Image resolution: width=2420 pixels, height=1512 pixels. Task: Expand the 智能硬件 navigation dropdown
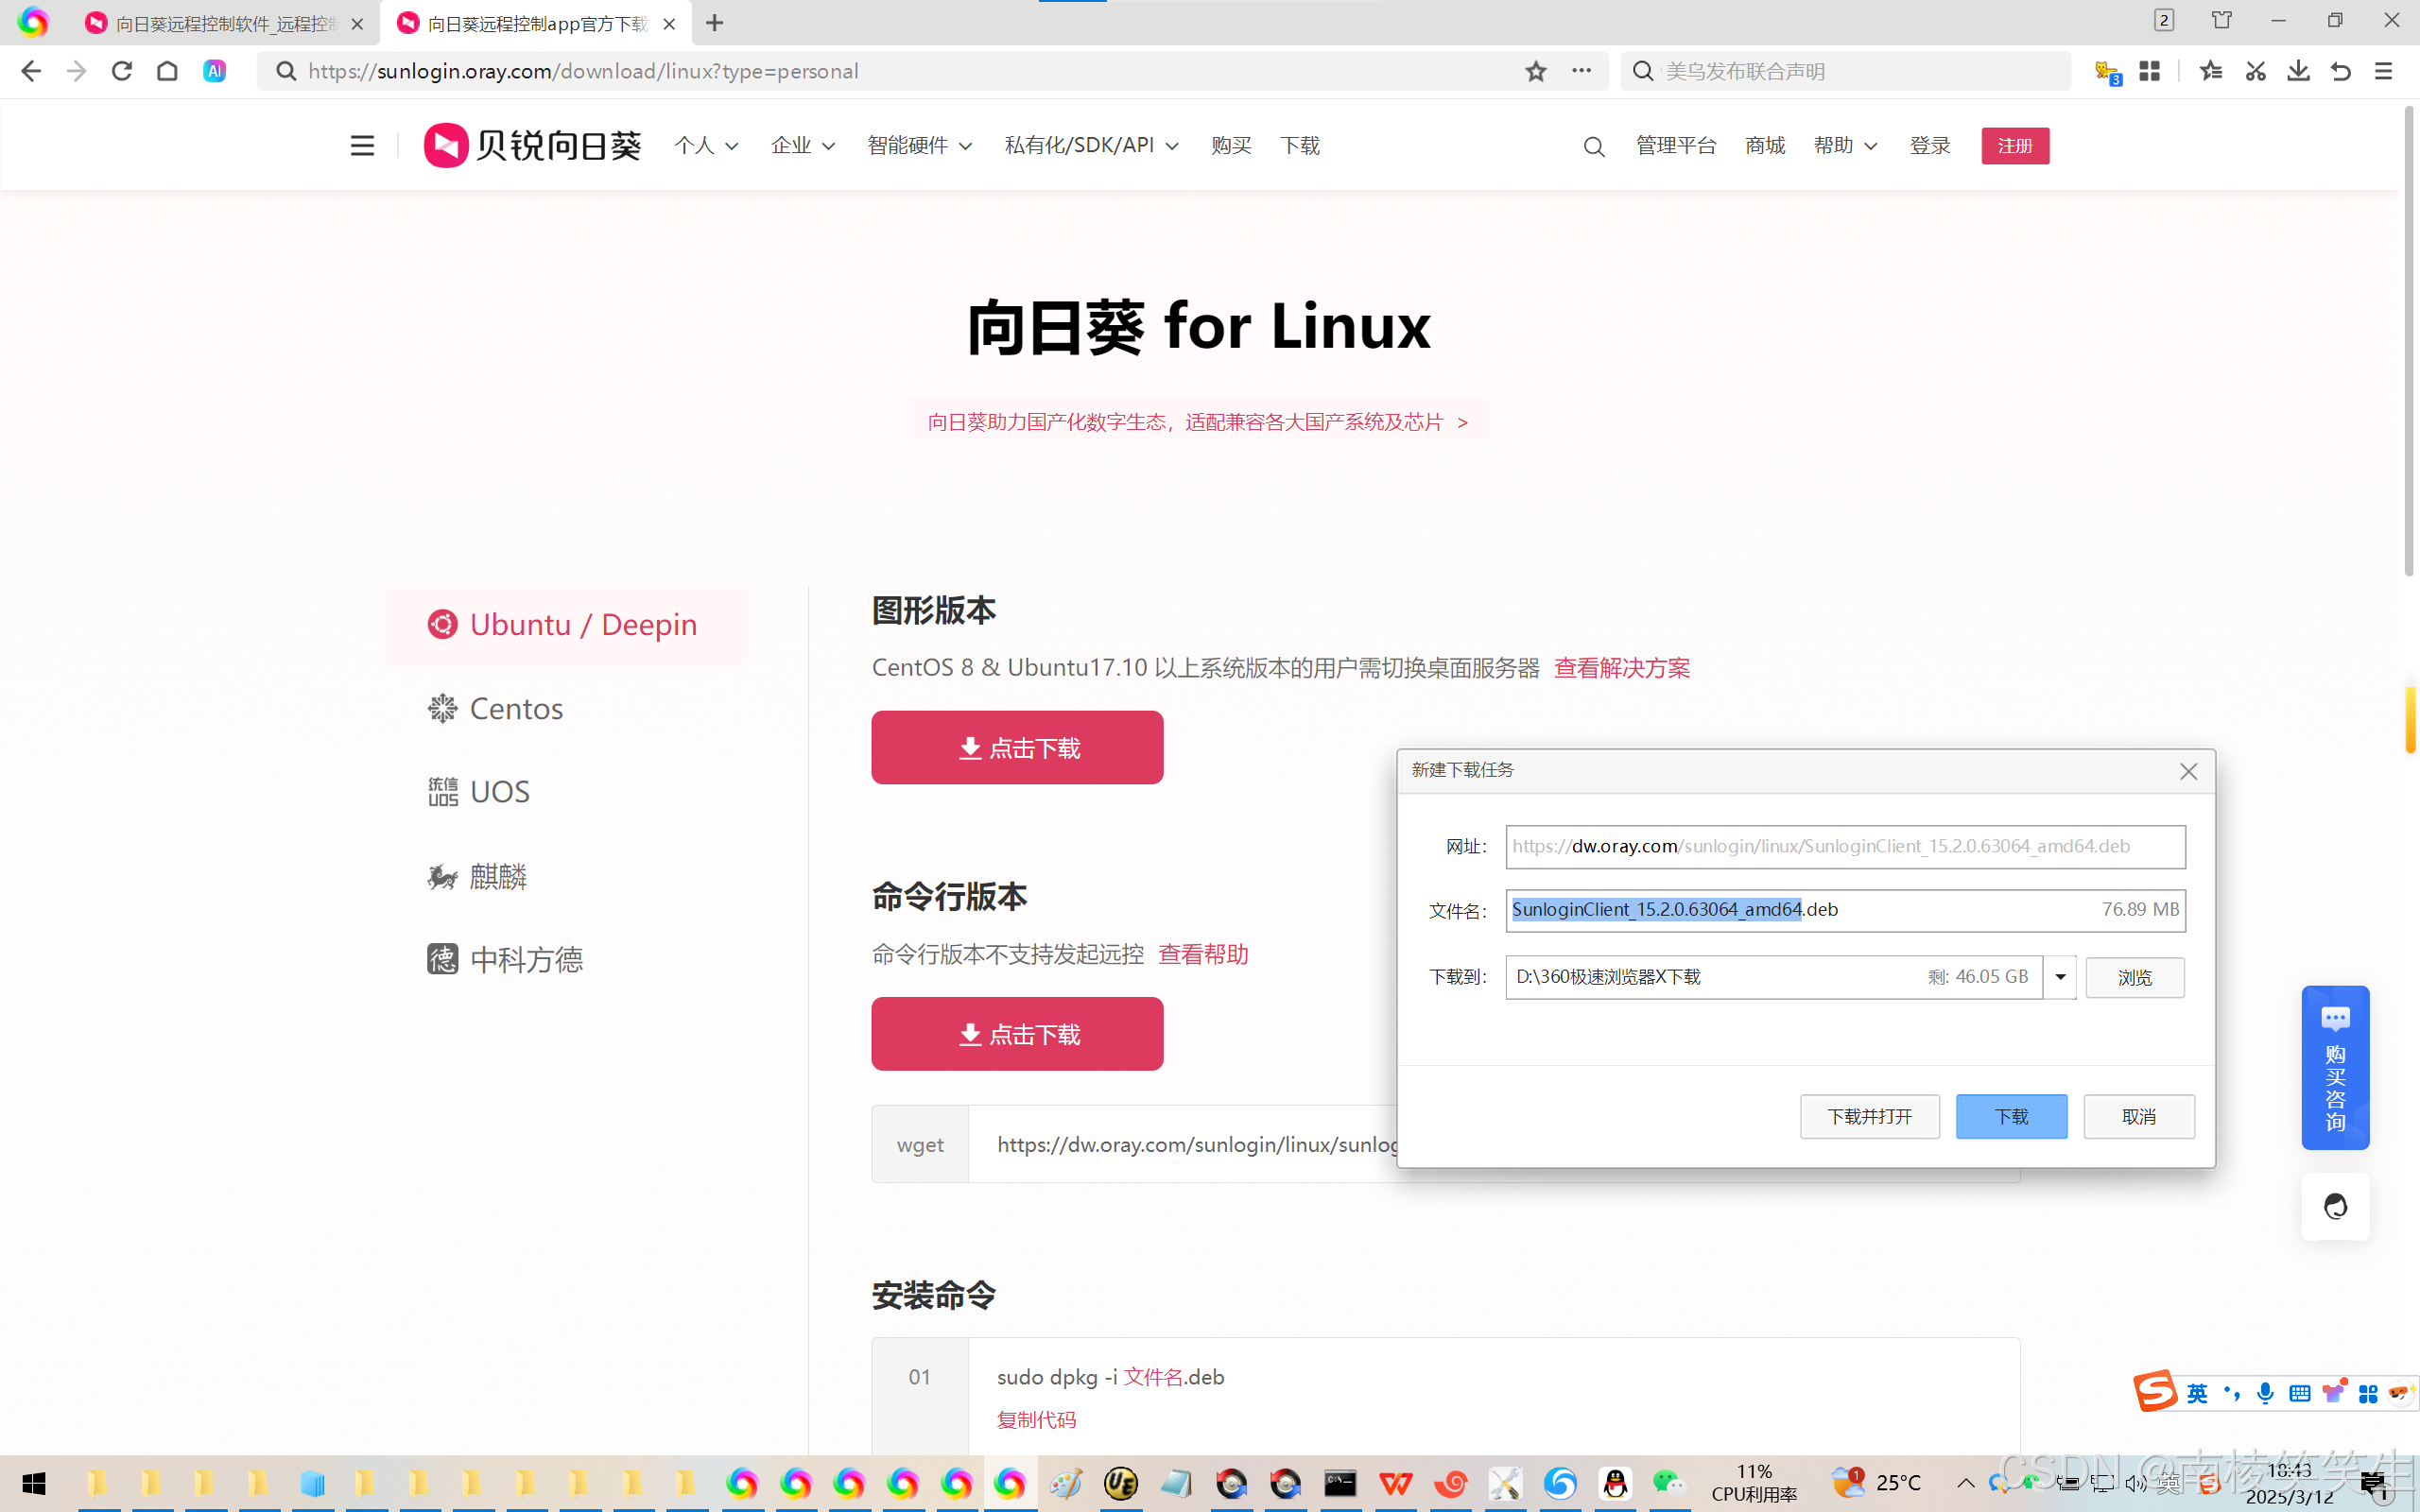click(920, 146)
